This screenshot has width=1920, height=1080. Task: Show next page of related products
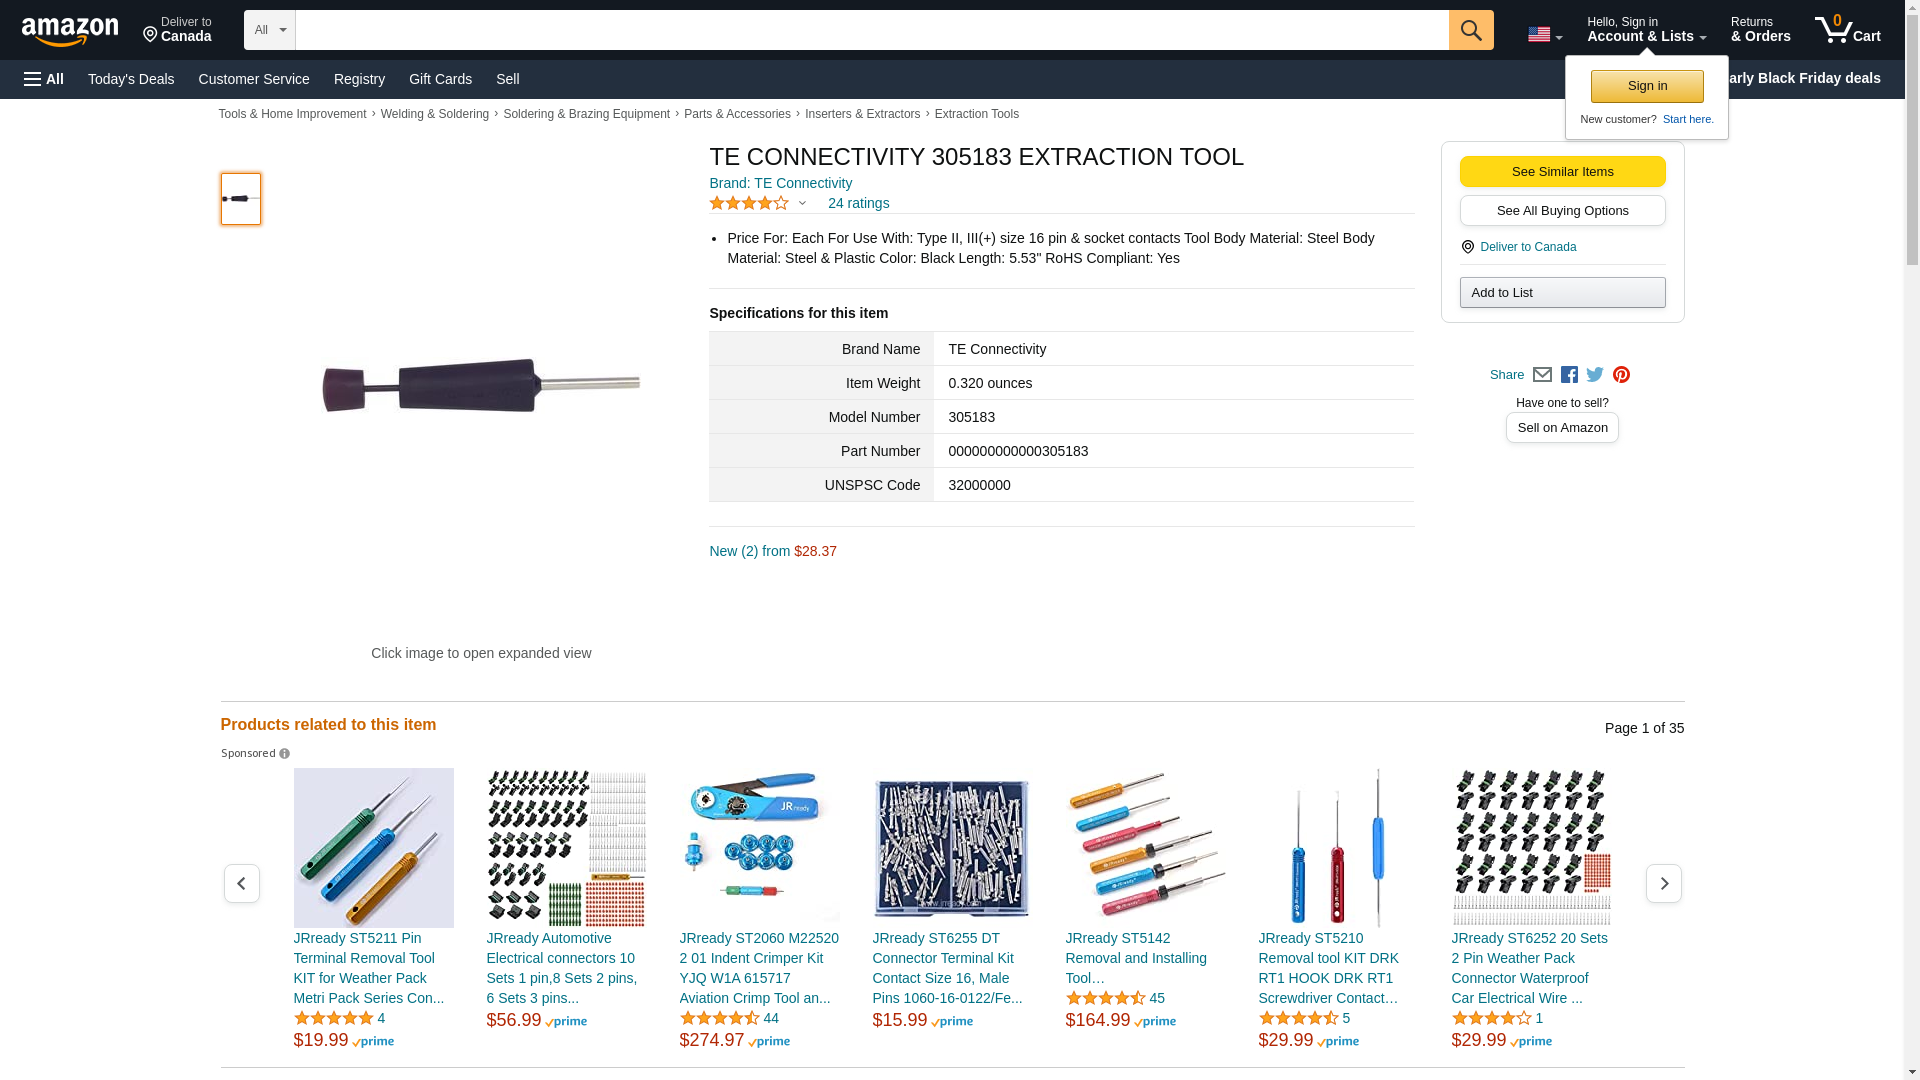[x=1663, y=884]
